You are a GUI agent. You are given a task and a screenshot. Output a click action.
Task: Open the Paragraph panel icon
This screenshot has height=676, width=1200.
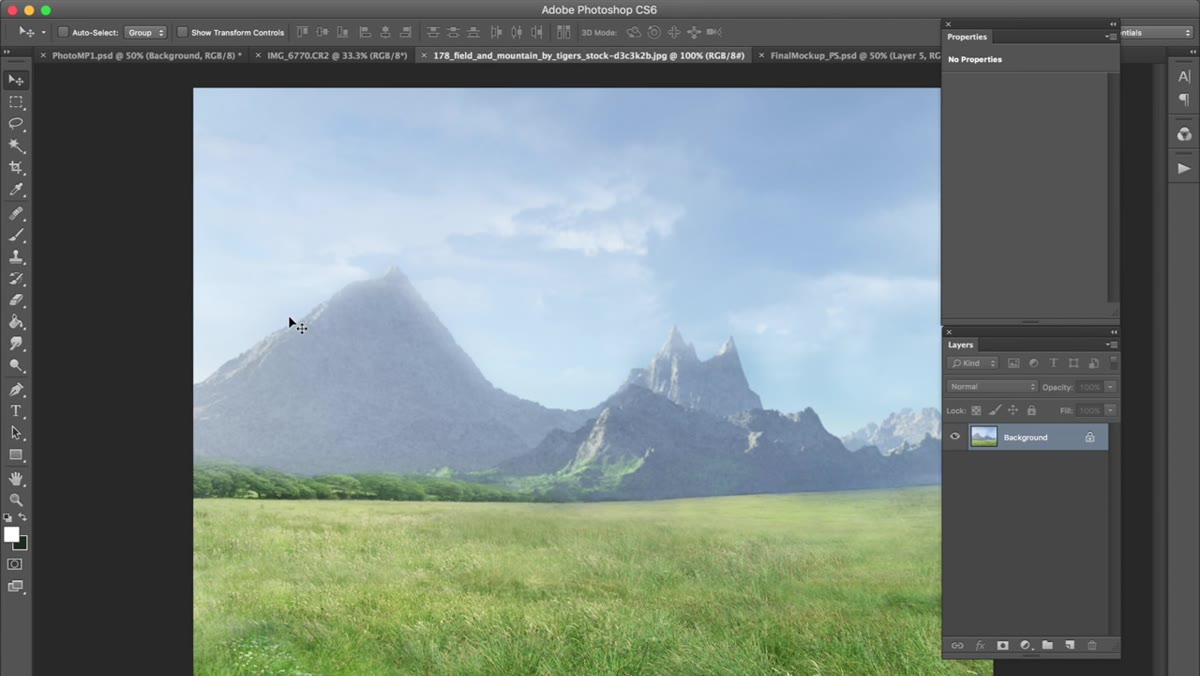click(x=1184, y=100)
